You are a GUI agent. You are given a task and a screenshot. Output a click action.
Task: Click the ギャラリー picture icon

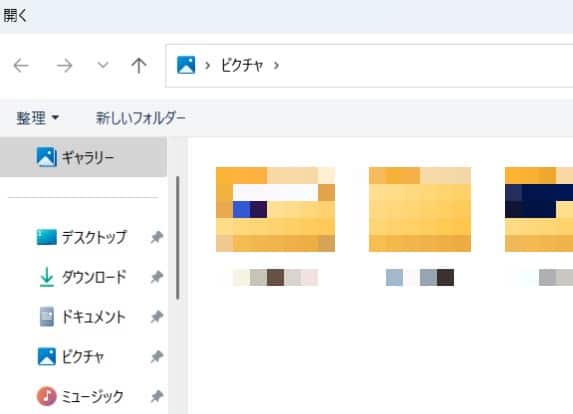click(x=46, y=157)
